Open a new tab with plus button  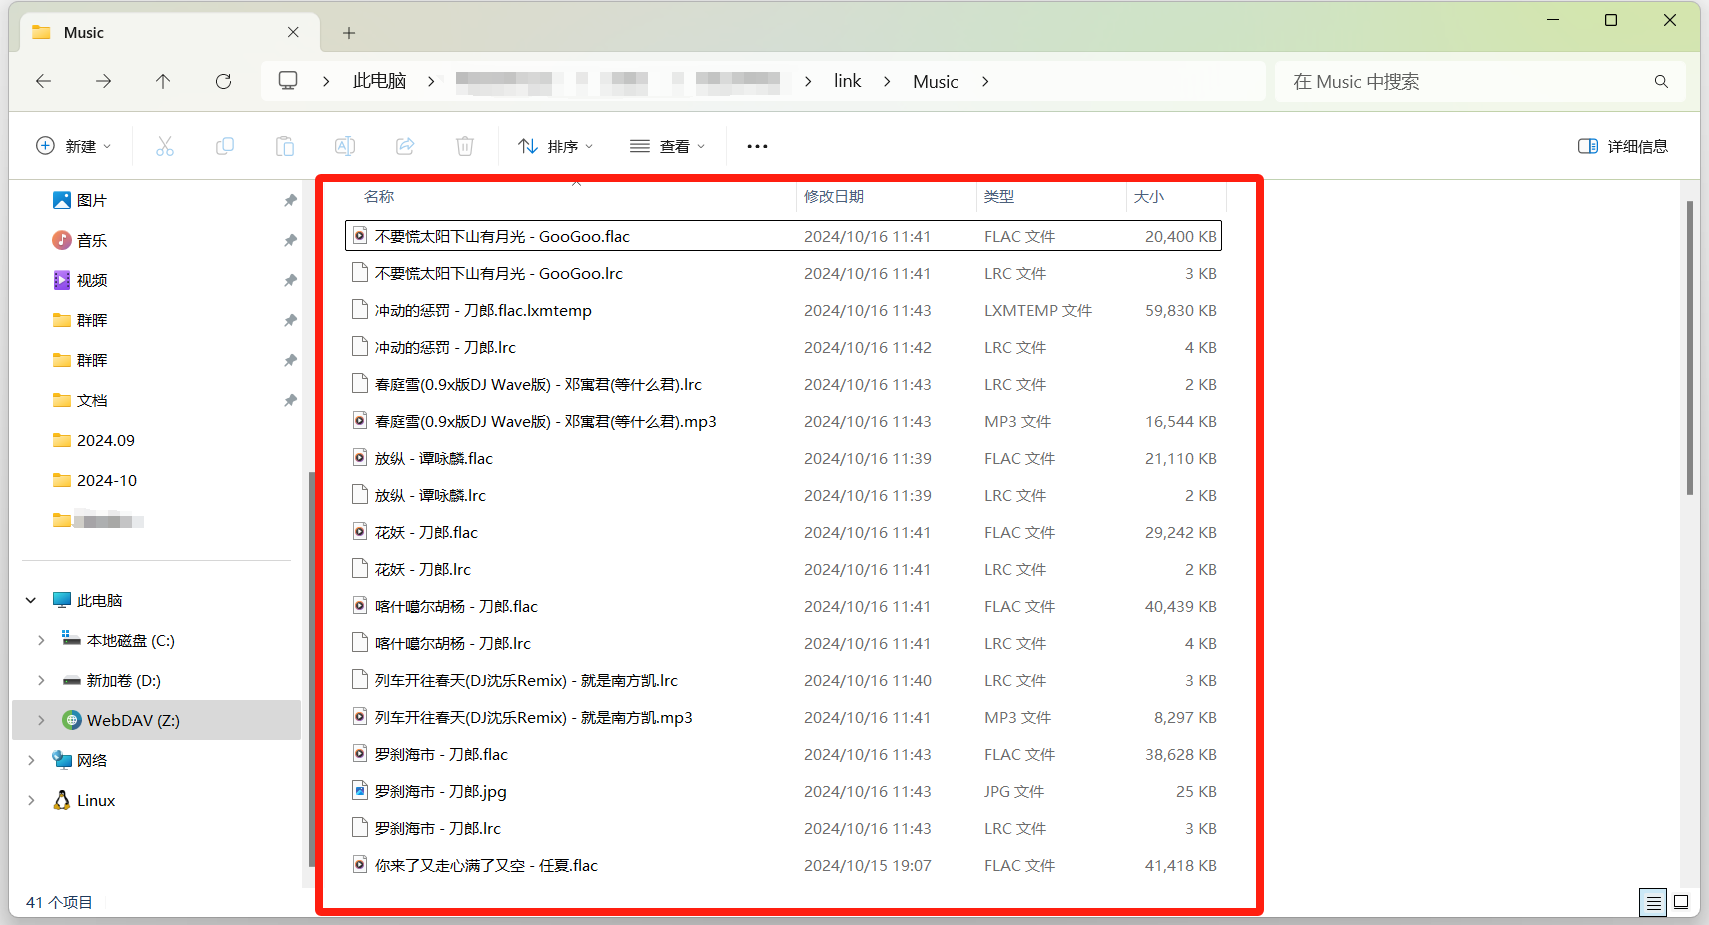[x=349, y=33]
